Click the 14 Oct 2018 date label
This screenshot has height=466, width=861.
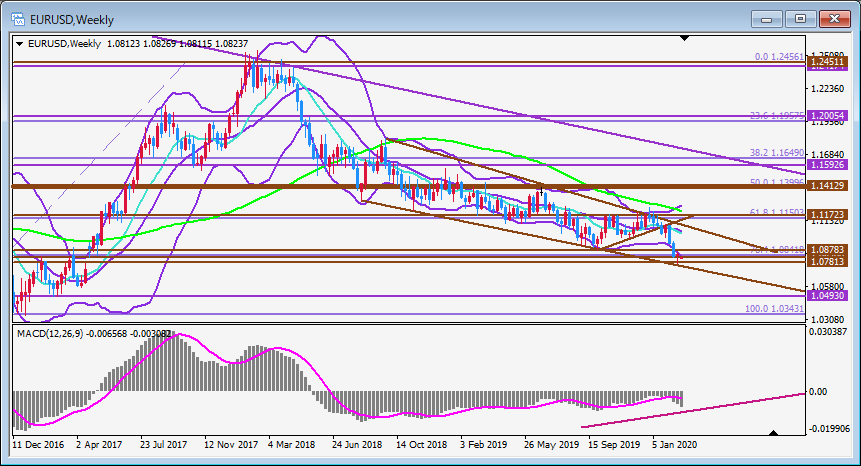tap(422, 445)
